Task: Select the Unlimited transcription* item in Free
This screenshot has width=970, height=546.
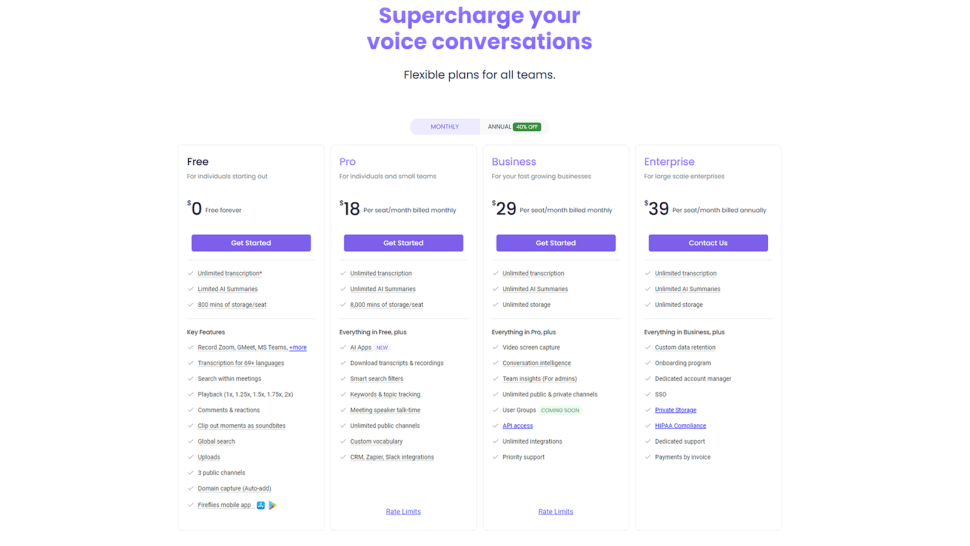Action: tap(230, 273)
